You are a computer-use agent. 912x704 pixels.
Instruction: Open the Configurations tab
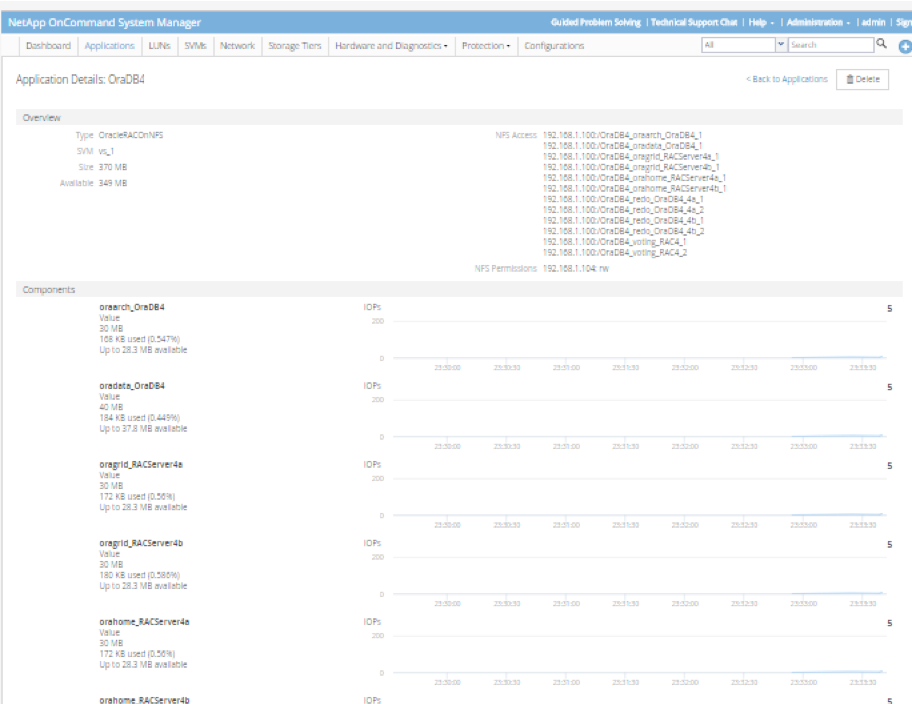click(x=554, y=45)
